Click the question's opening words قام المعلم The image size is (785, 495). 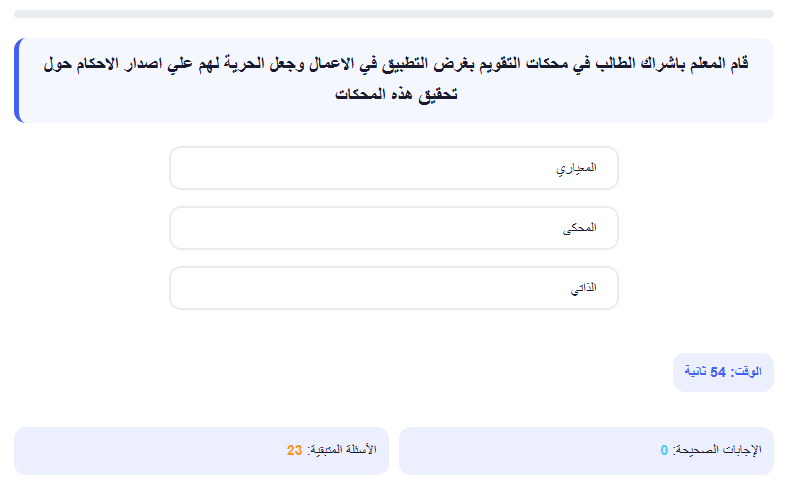tap(719, 64)
